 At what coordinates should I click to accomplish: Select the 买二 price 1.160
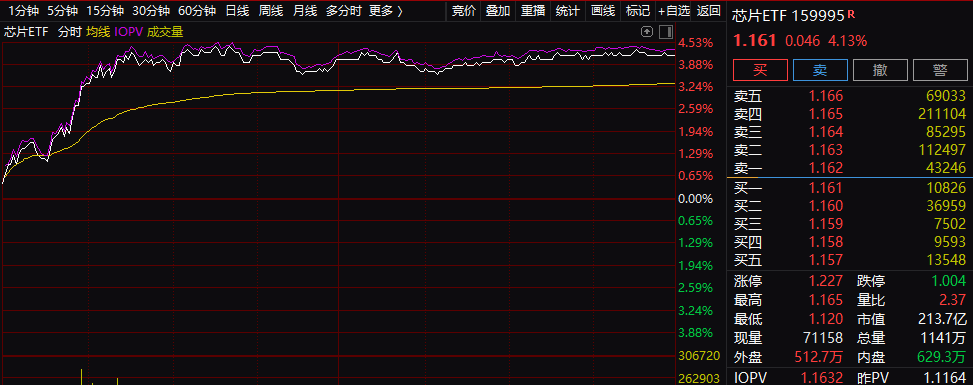826,206
